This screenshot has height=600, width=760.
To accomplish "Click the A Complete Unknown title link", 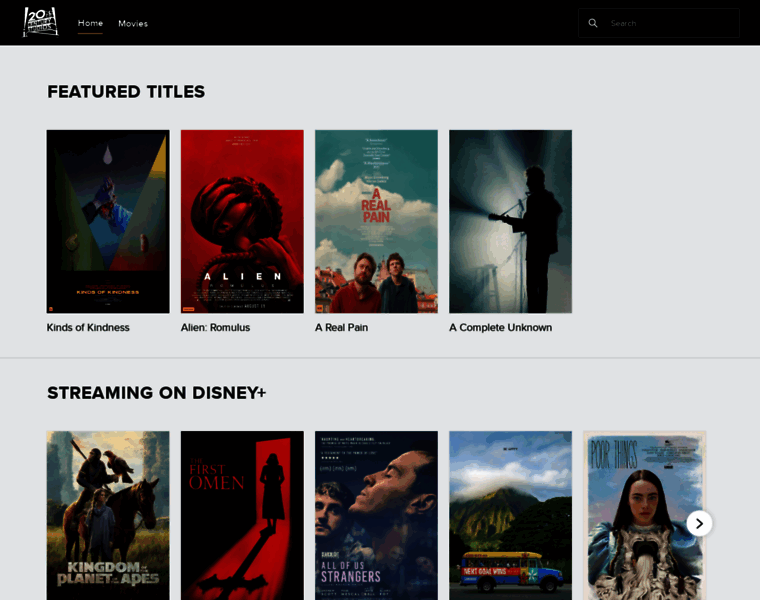I will [x=500, y=328].
